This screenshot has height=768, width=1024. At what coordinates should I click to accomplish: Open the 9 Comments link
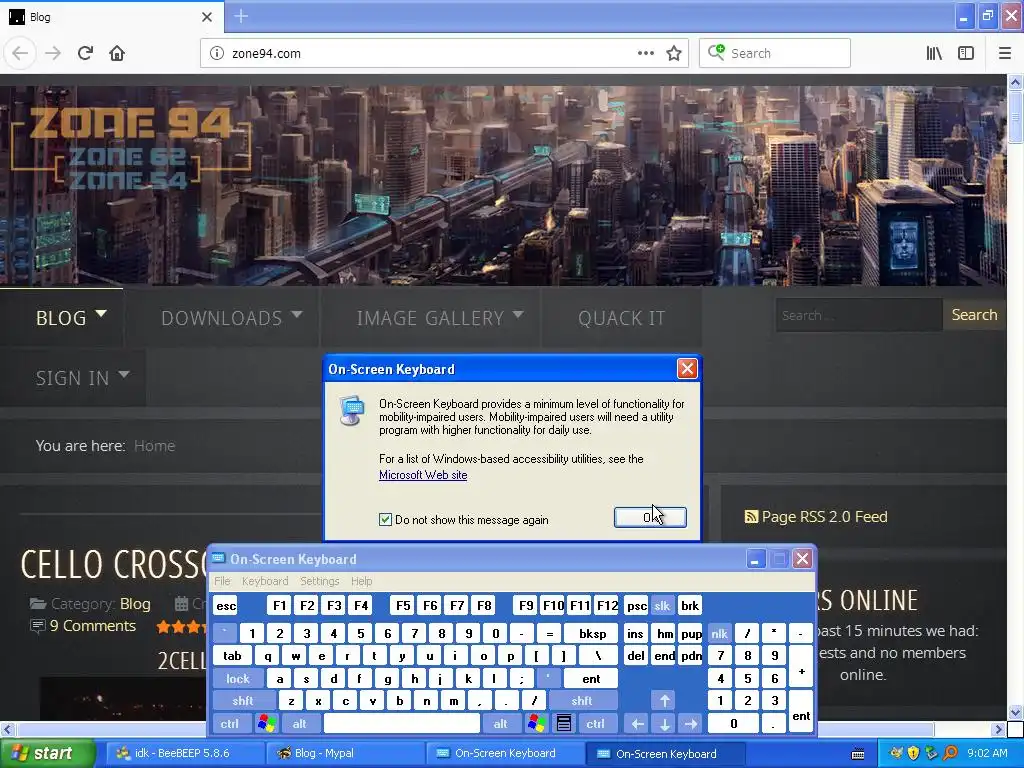point(93,626)
